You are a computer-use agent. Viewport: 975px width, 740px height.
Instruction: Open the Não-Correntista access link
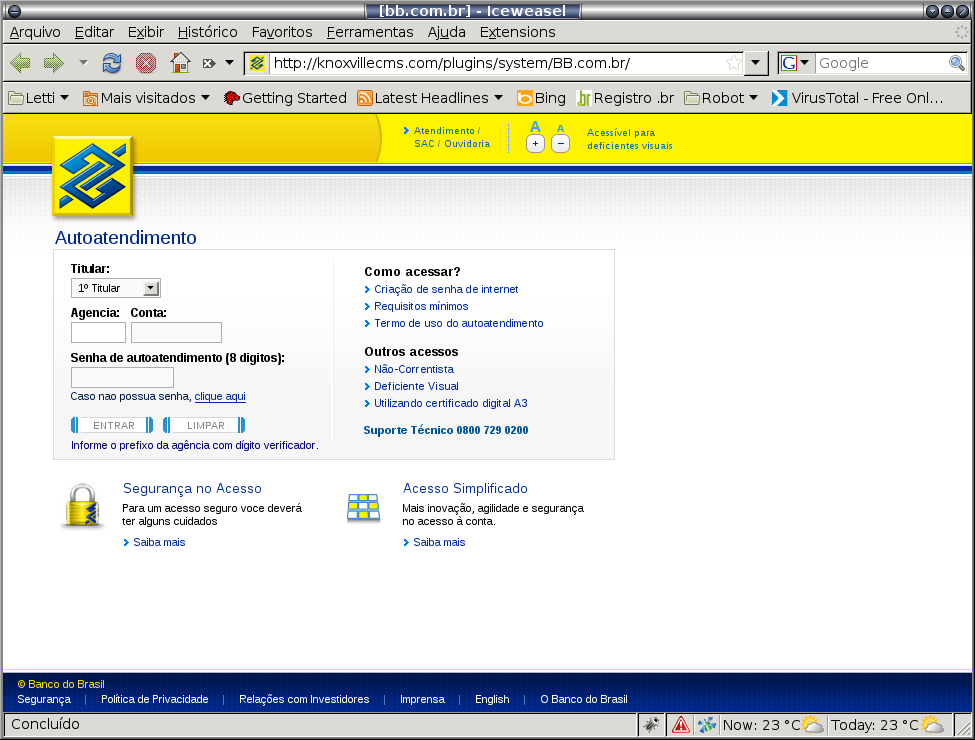414,369
